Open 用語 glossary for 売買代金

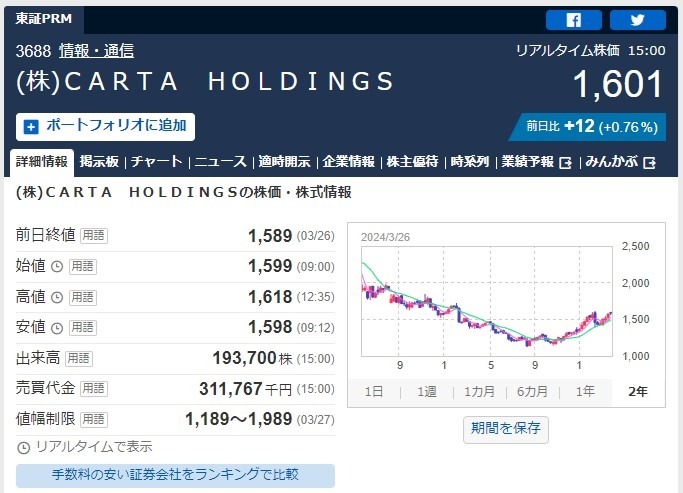[x=94, y=388]
